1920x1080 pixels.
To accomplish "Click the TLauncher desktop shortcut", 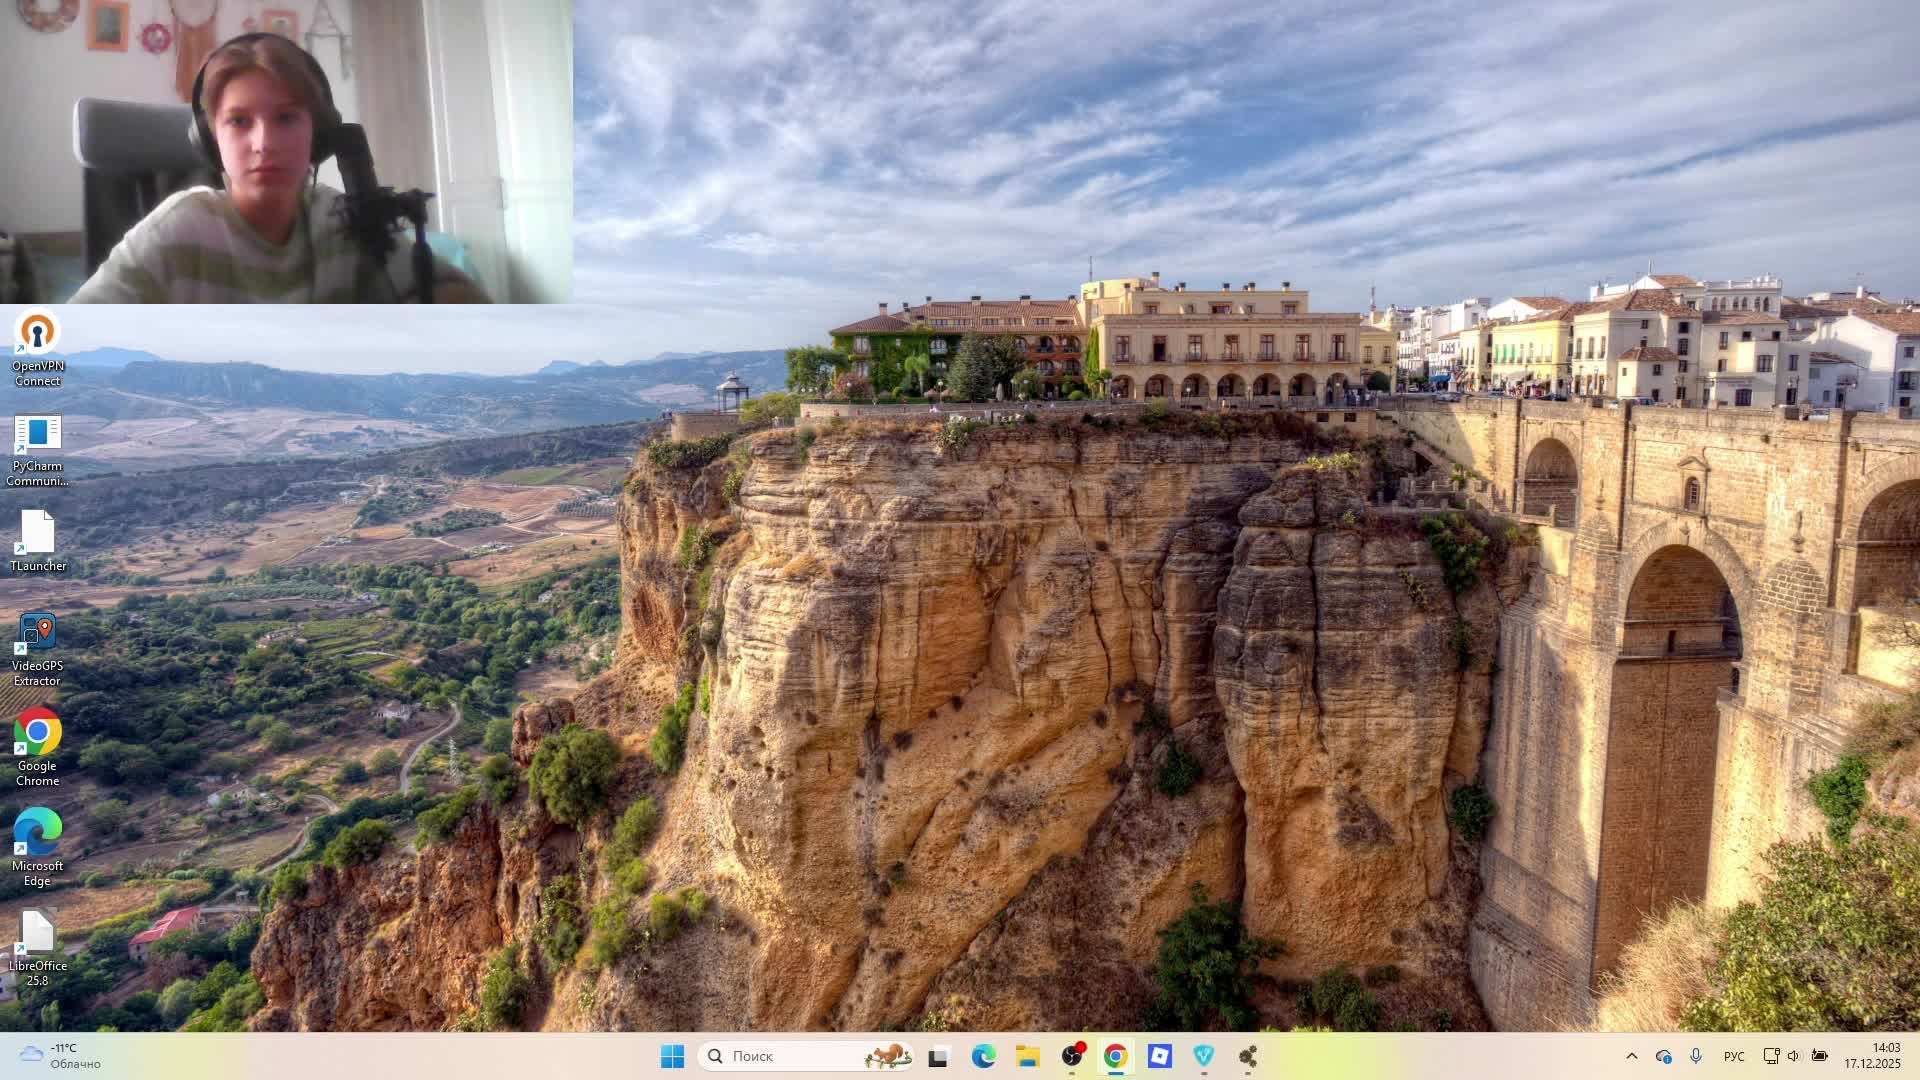I will pos(37,540).
